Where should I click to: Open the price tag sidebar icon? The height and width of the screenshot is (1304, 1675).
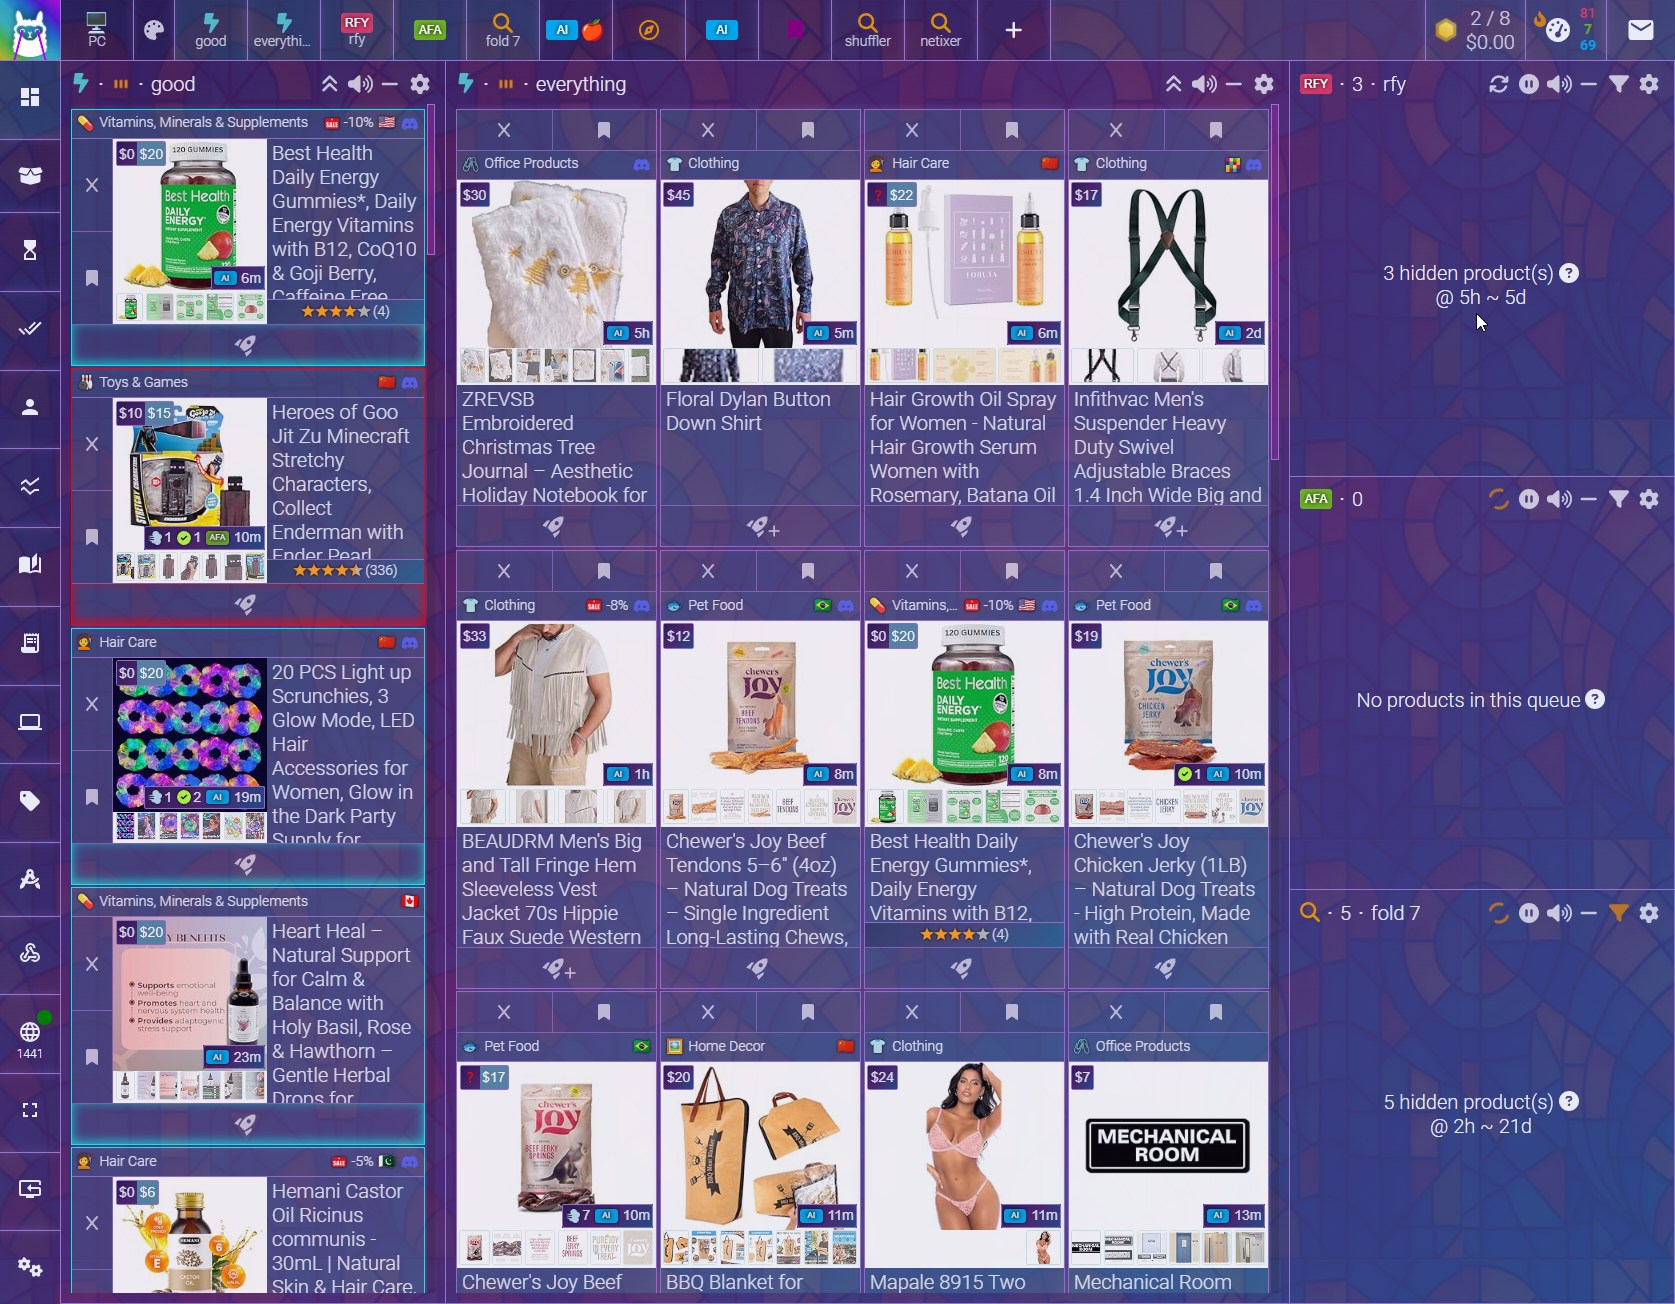[30, 801]
